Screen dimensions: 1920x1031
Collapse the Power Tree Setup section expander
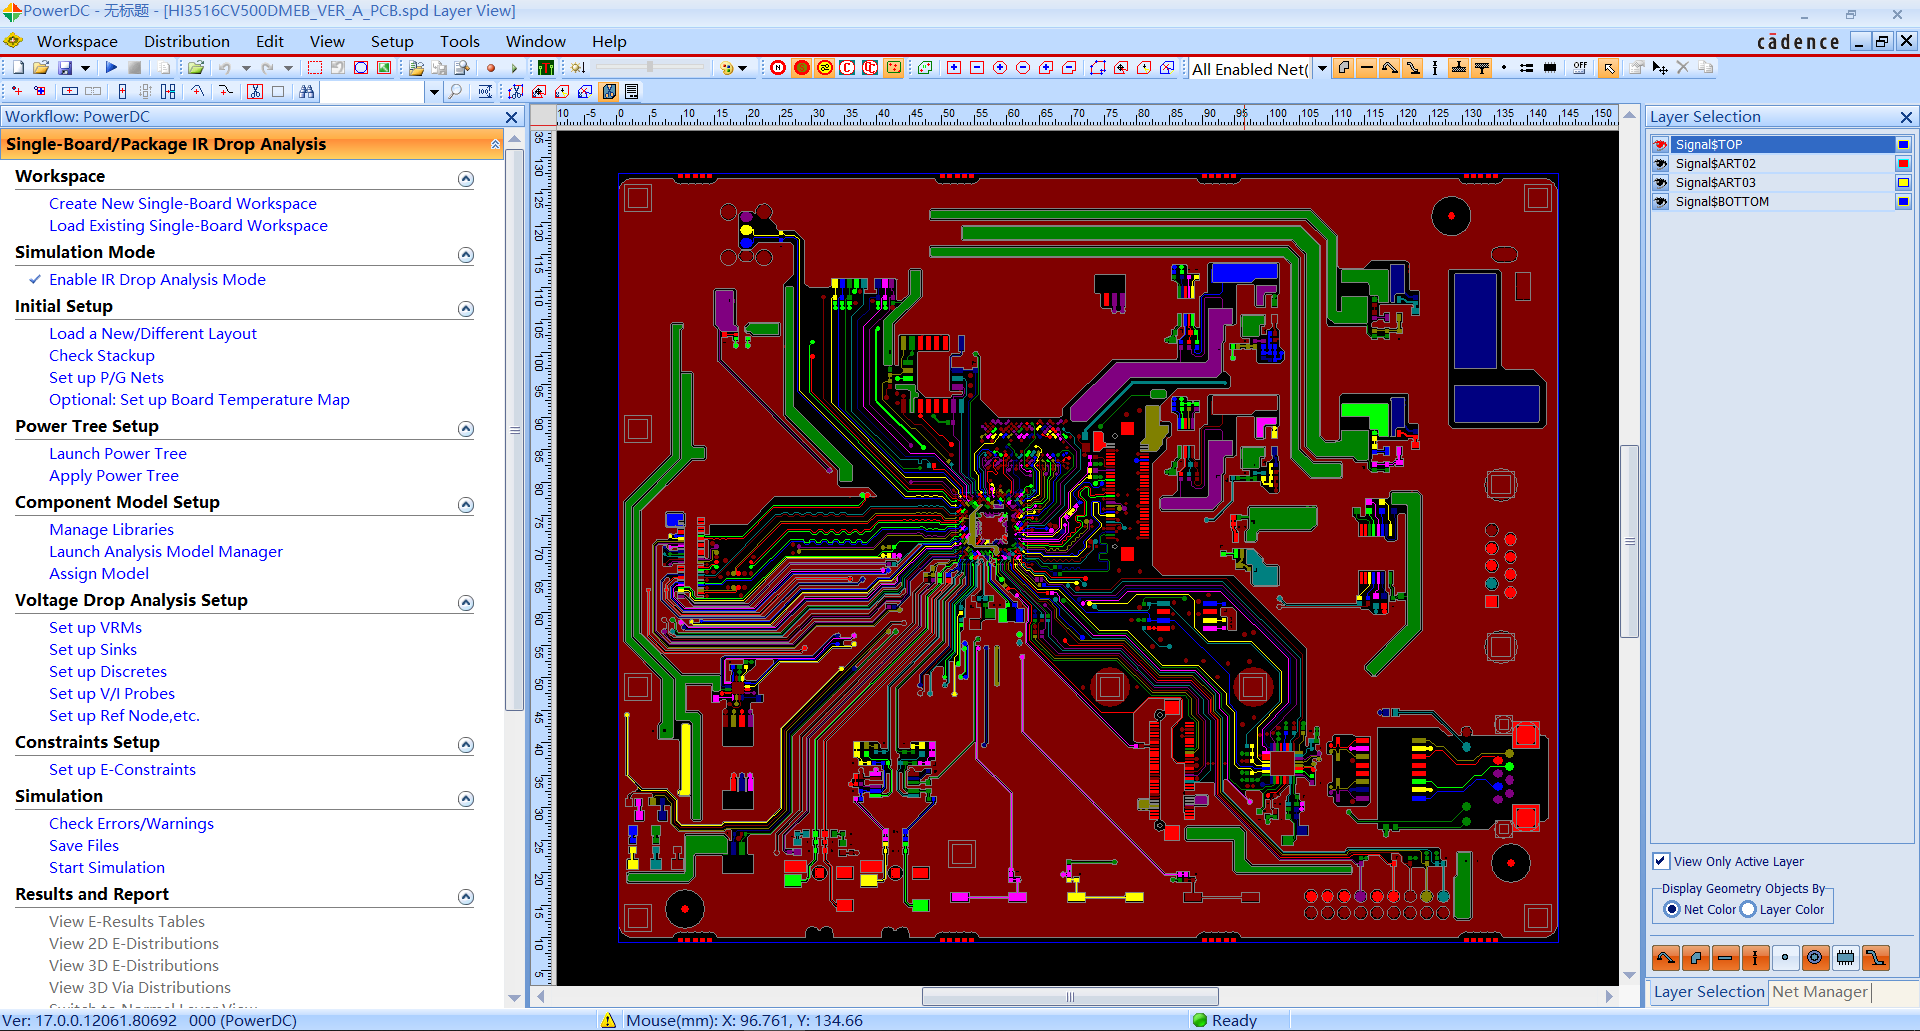tap(466, 429)
